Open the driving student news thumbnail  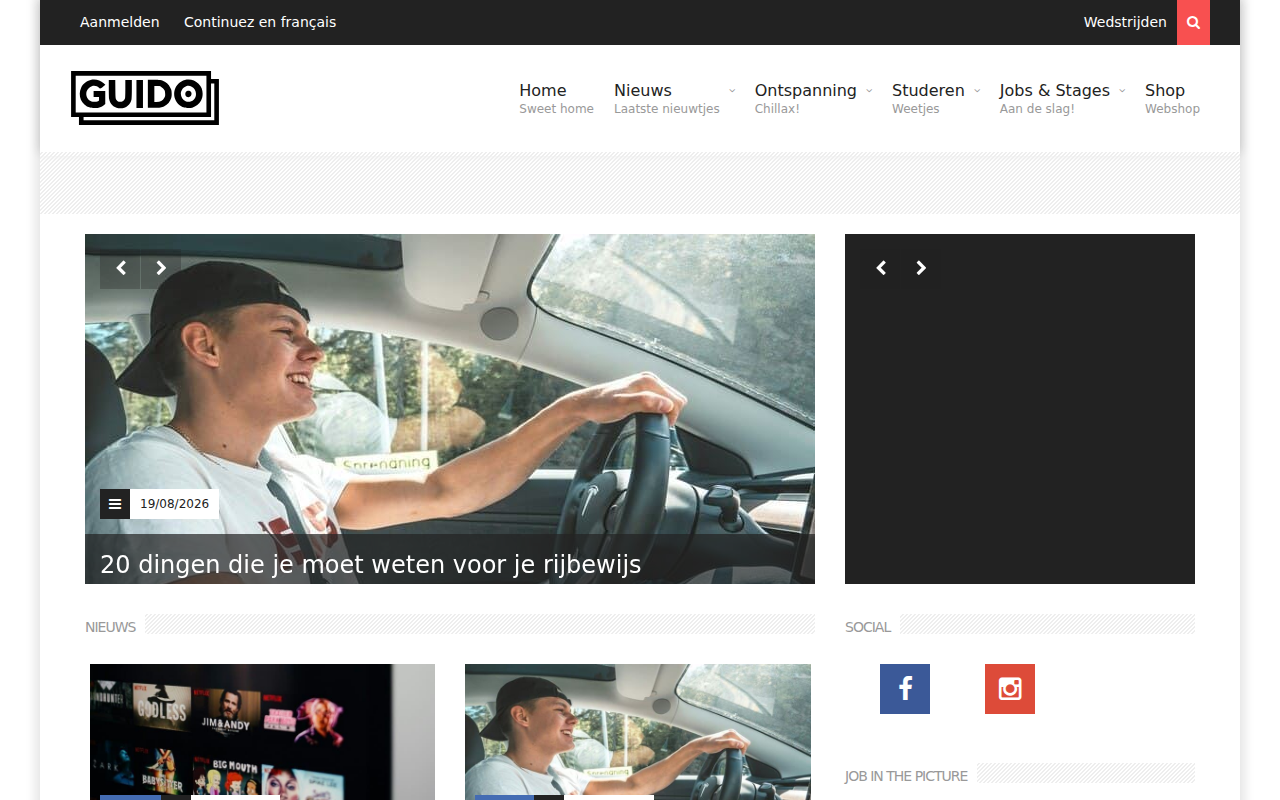click(638, 732)
